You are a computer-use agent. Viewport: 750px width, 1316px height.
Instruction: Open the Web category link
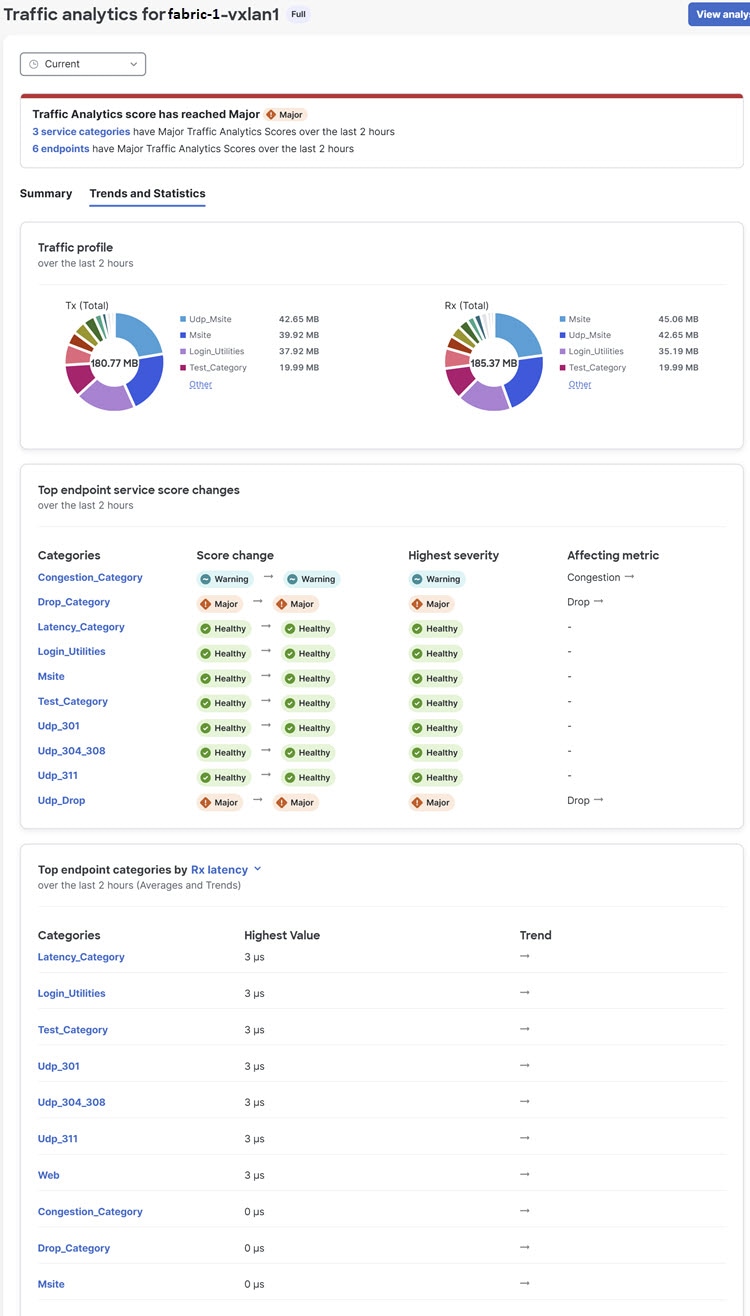48,1175
